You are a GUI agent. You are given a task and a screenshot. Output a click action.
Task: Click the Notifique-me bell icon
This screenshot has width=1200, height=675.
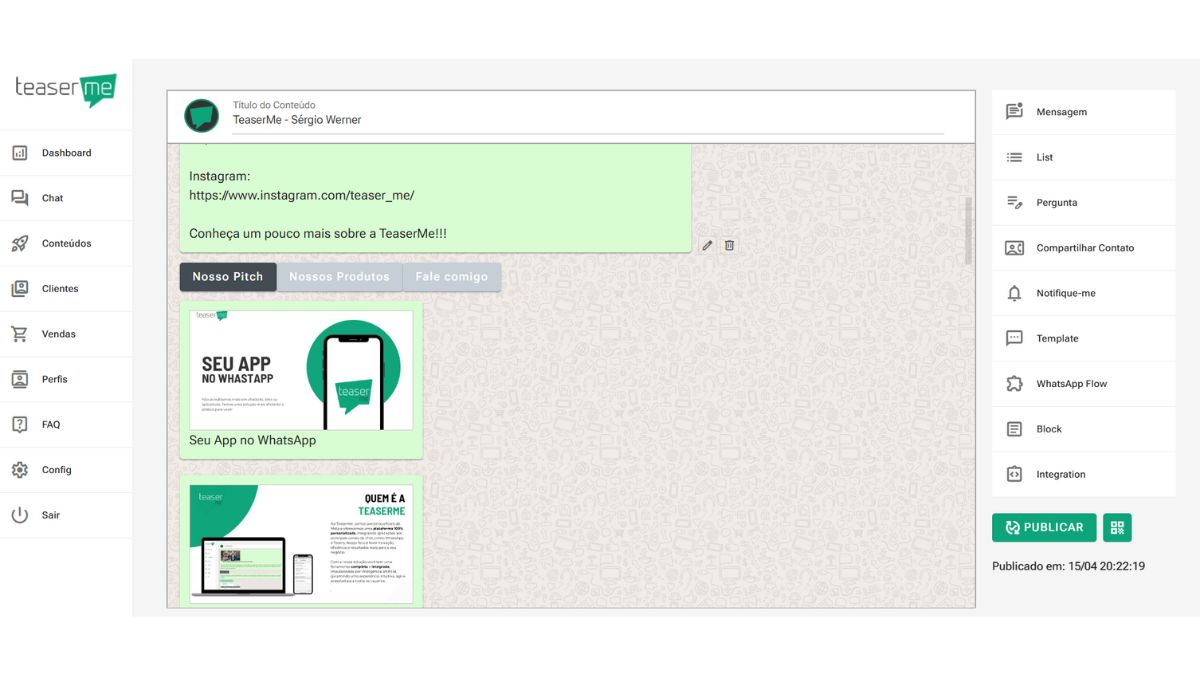click(x=1014, y=293)
